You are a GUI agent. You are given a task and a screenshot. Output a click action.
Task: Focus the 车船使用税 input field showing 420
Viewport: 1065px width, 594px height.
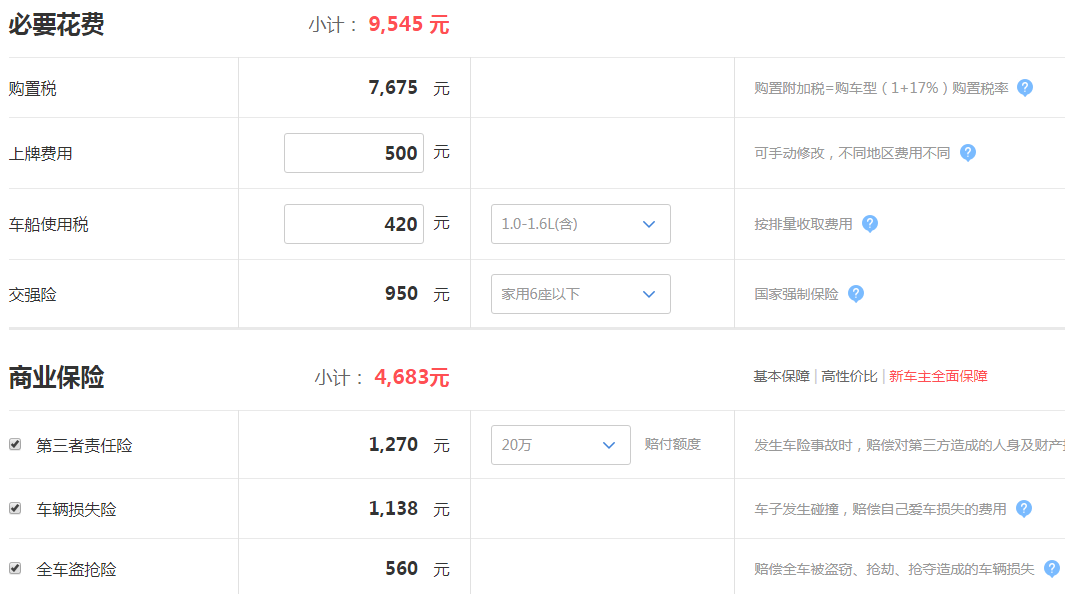354,224
